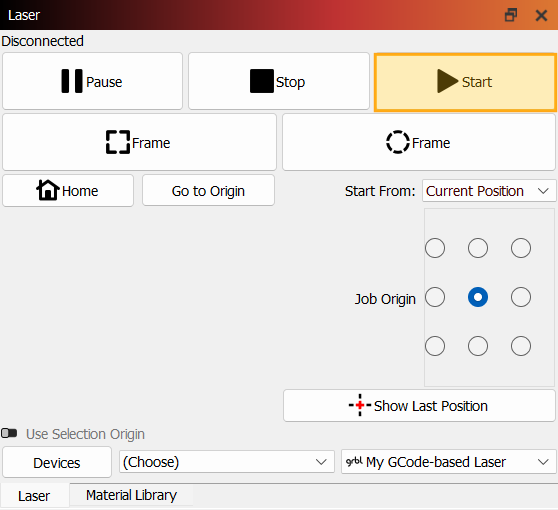
Task: Toggle Use Selection Origin switch
Action: [9, 433]
